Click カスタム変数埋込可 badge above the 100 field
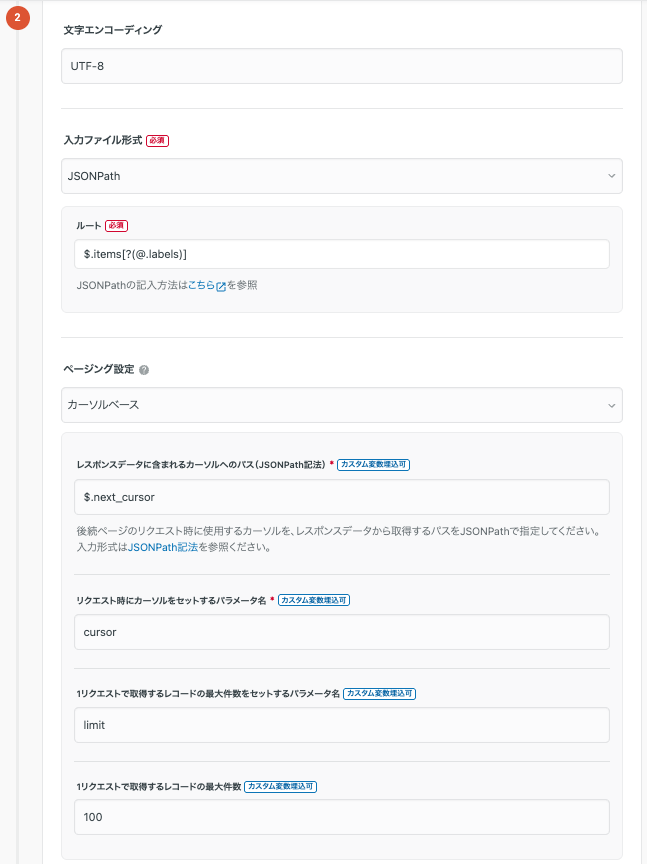This screenshot has width=647, height=864. coord(281,786)
